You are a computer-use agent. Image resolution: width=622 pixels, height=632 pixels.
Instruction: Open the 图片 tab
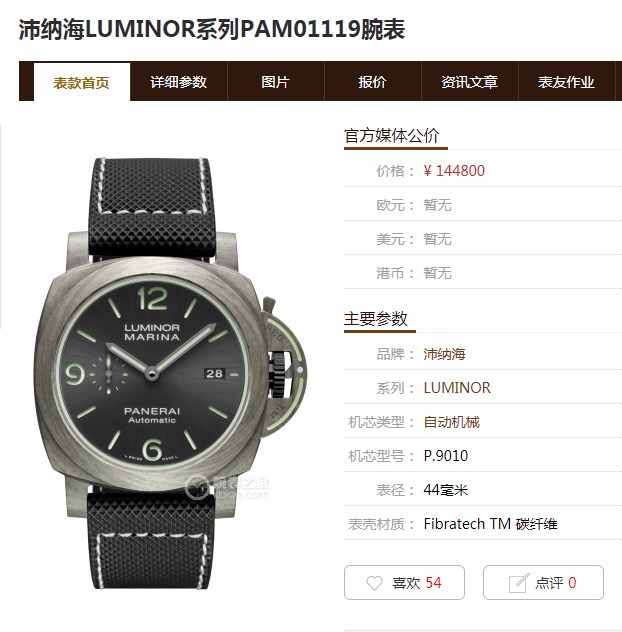tap(276, 82)
